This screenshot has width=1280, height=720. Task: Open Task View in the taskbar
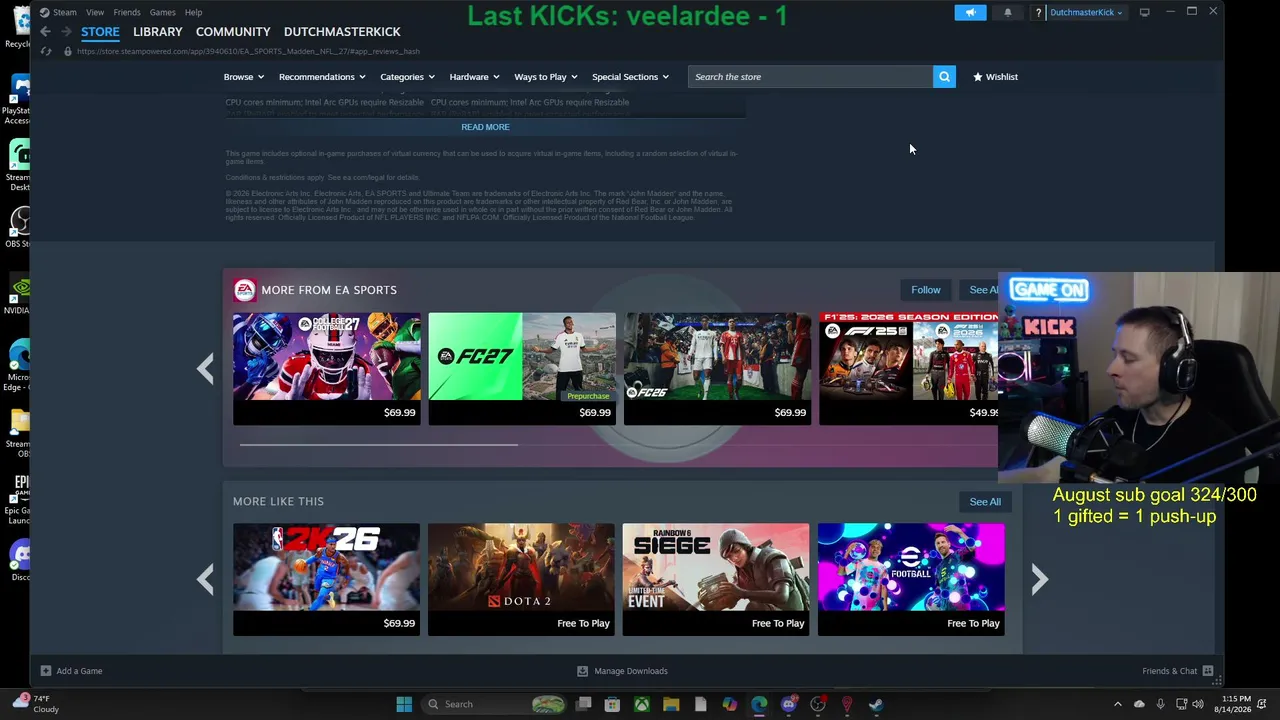(583, 704)
